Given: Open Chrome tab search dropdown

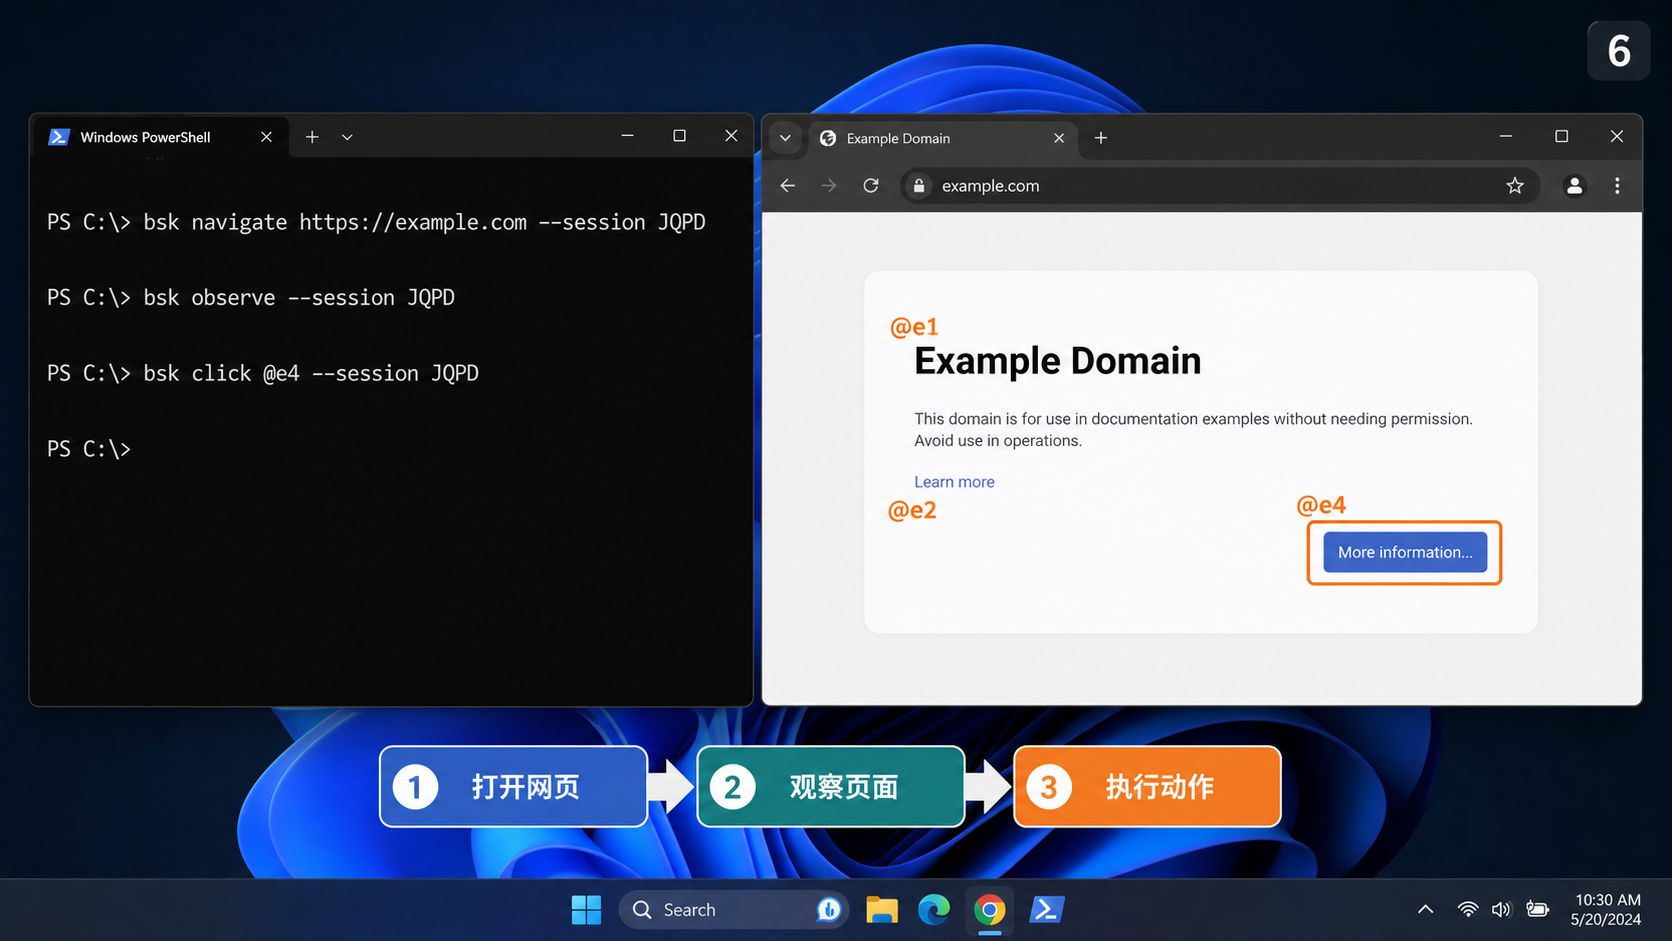Looking at the screenshot, I should [x=785, y=138].
